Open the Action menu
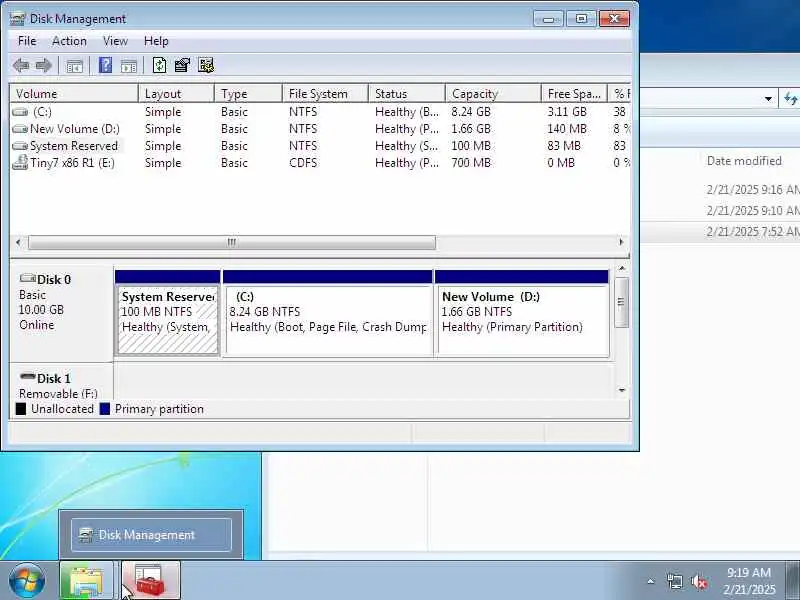The image size is (800, 600). pyautogui.click(x=69, y=41)
